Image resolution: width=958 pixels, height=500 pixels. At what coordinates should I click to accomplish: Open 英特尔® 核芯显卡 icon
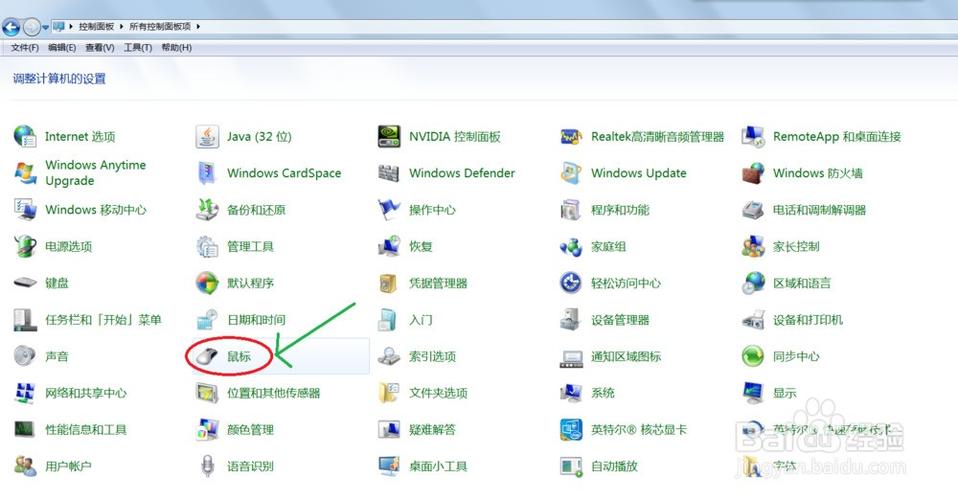pos(571,430)
